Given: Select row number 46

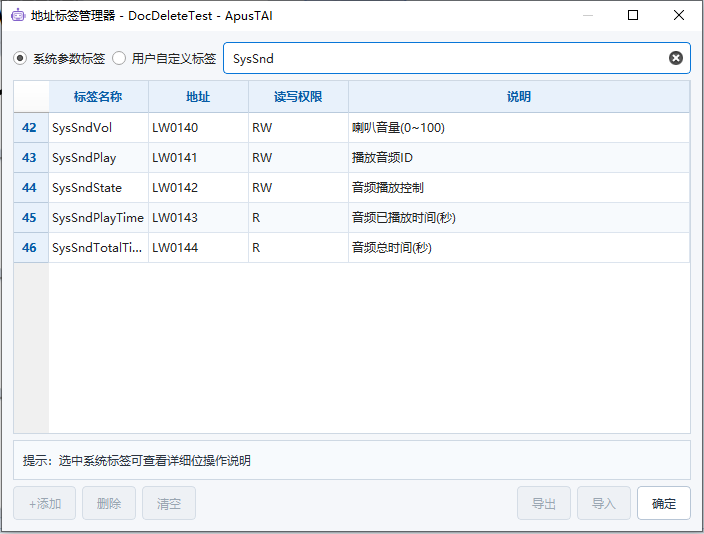Looking at the screenshot, I should (x=30, y=247).
